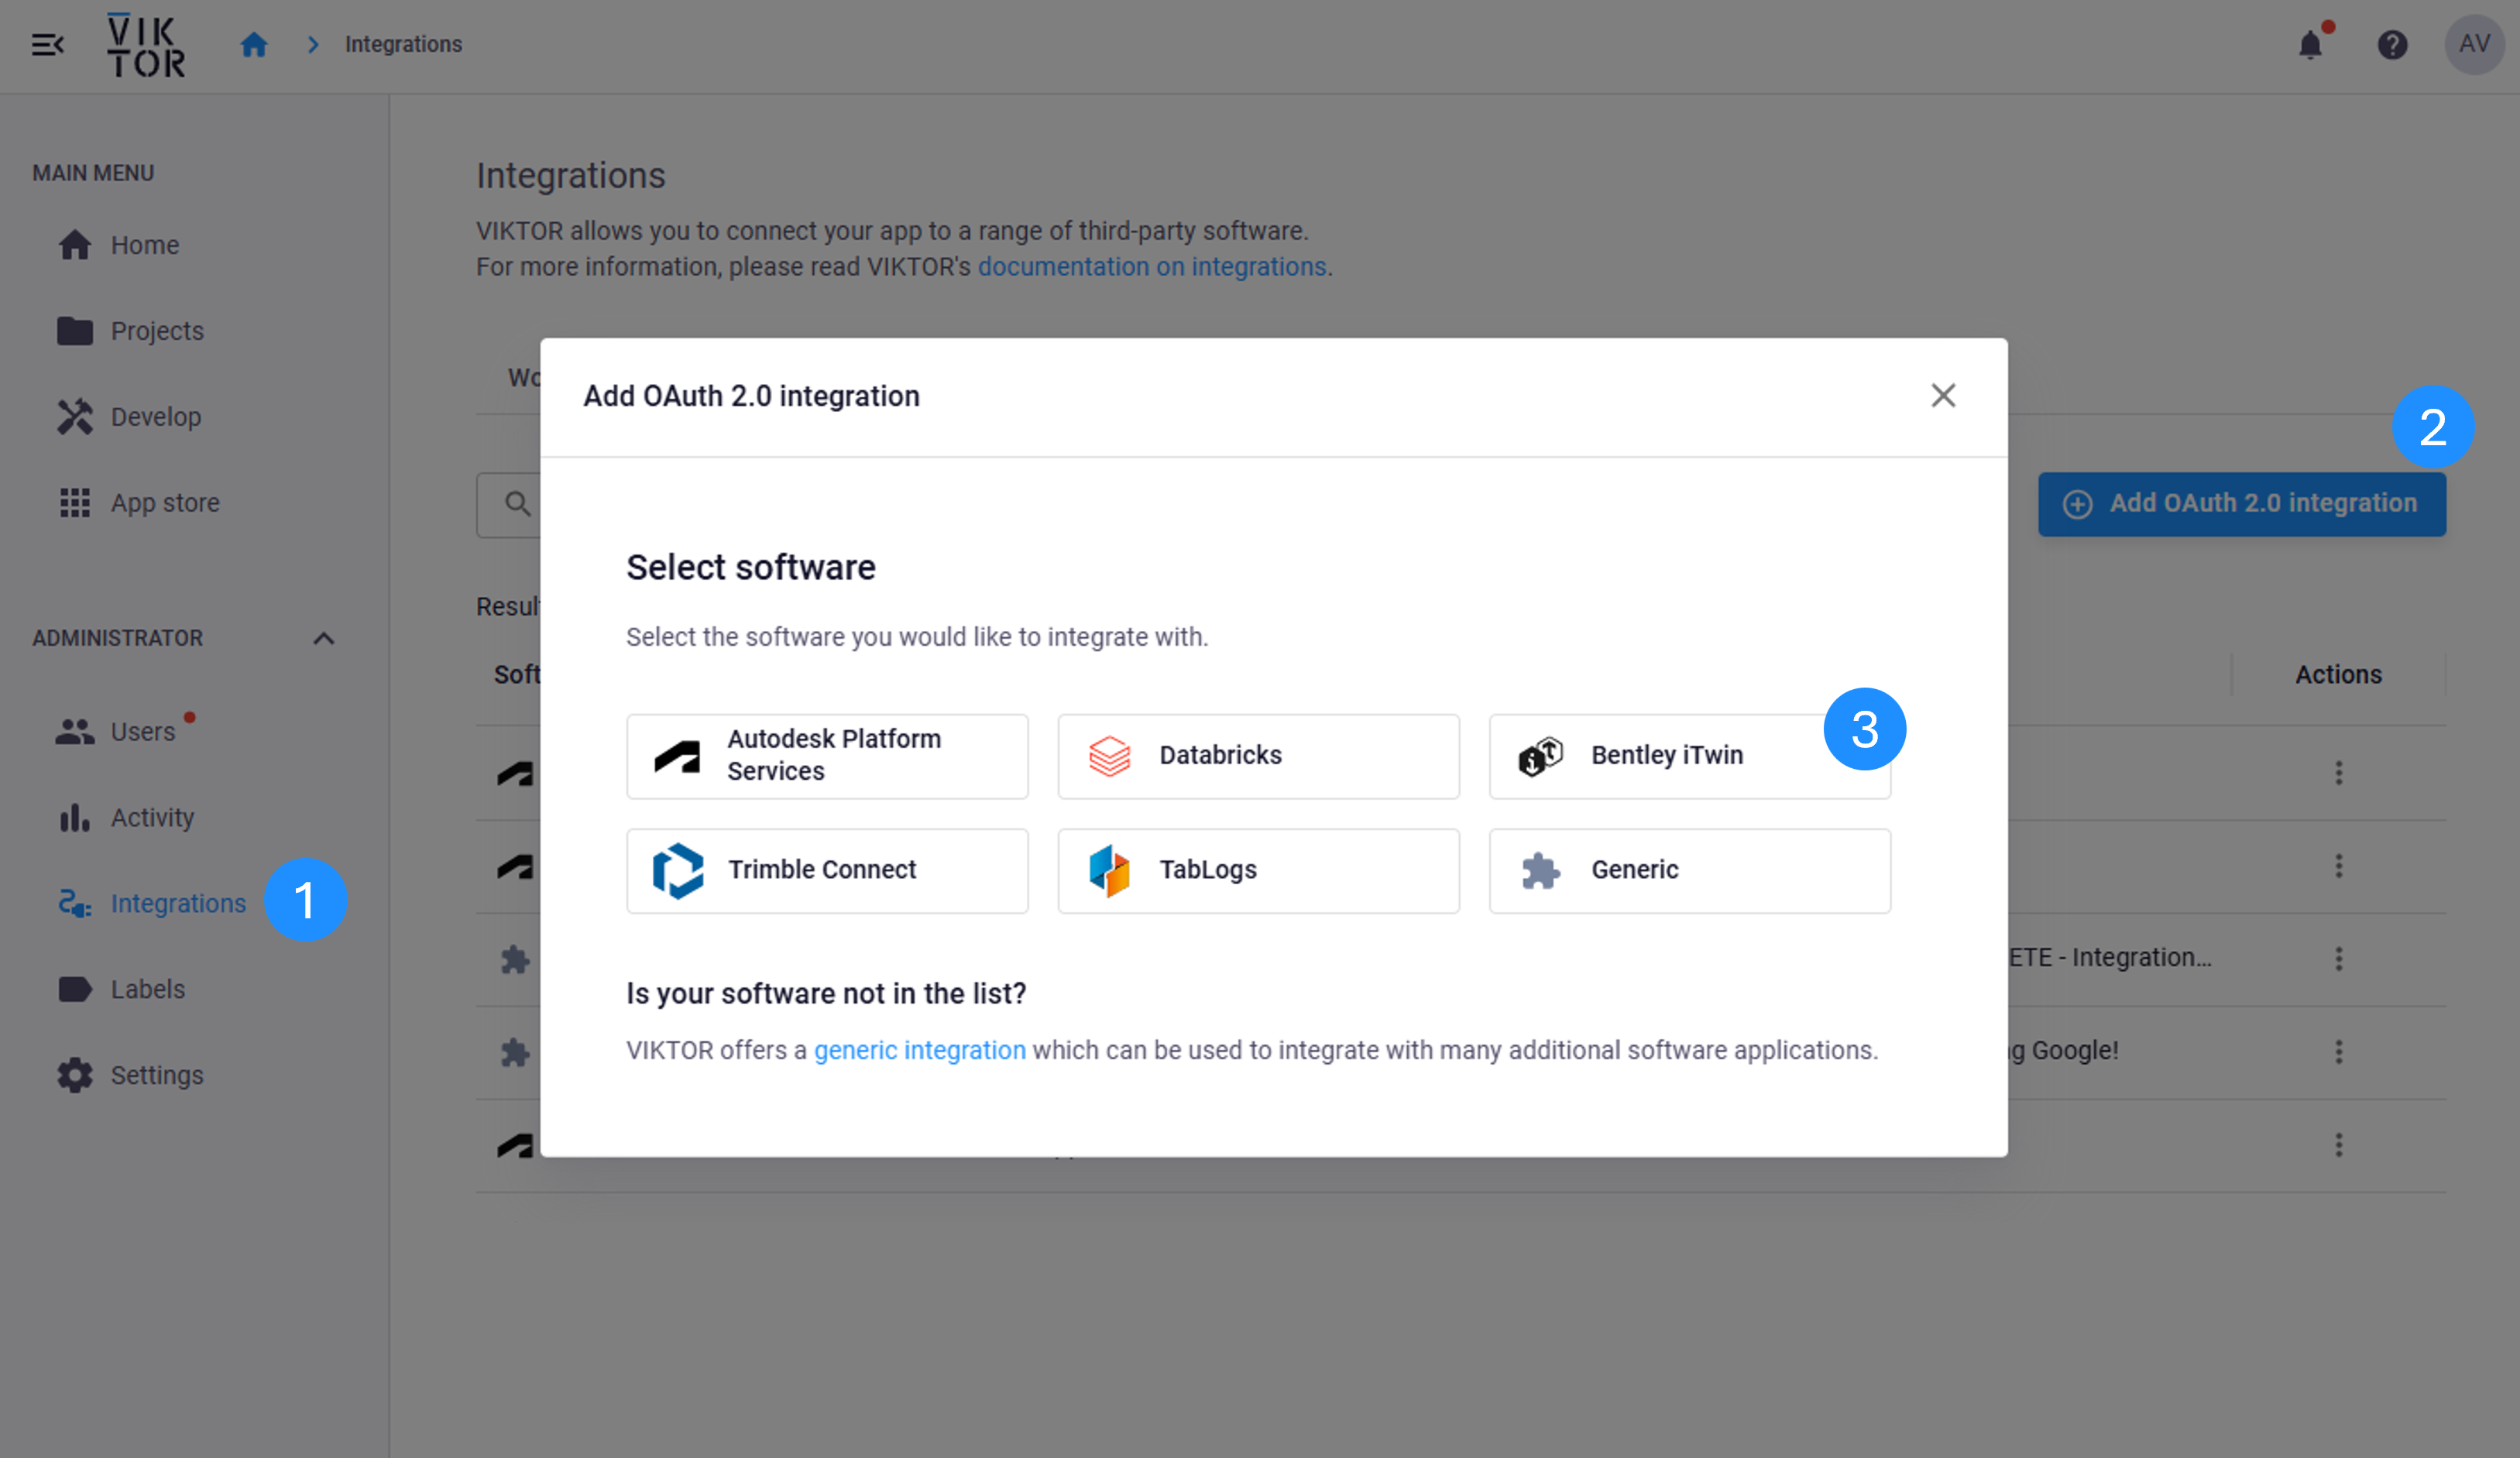Screen dimensions: 2520x1458
Task: Collapse the ADMINISTRATOR section chevron
Action: (x=323, y=639)
